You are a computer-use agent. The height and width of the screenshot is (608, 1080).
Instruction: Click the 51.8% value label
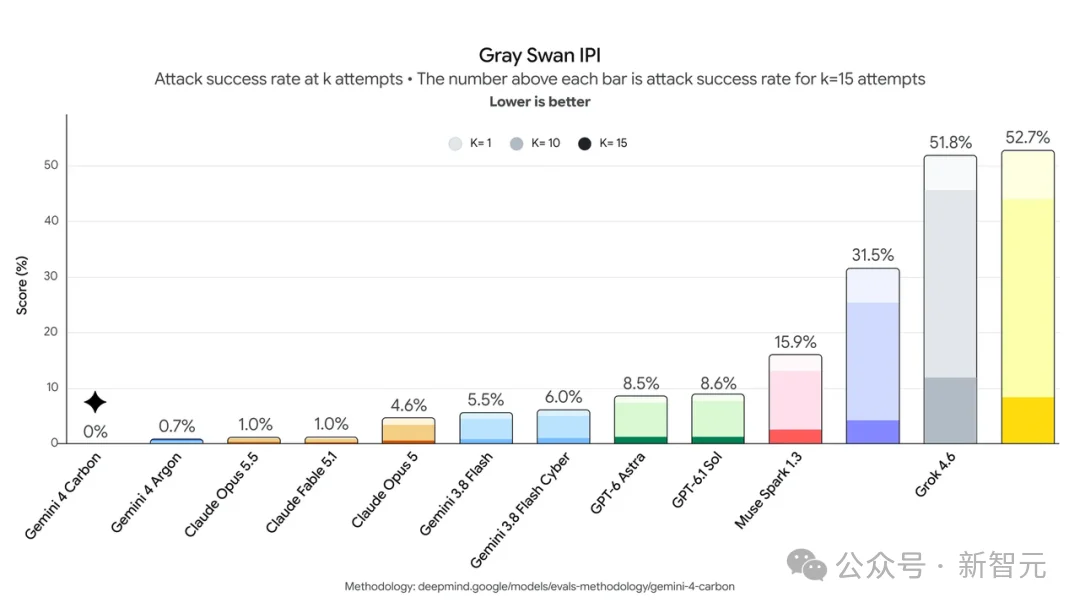coord(951,143)
